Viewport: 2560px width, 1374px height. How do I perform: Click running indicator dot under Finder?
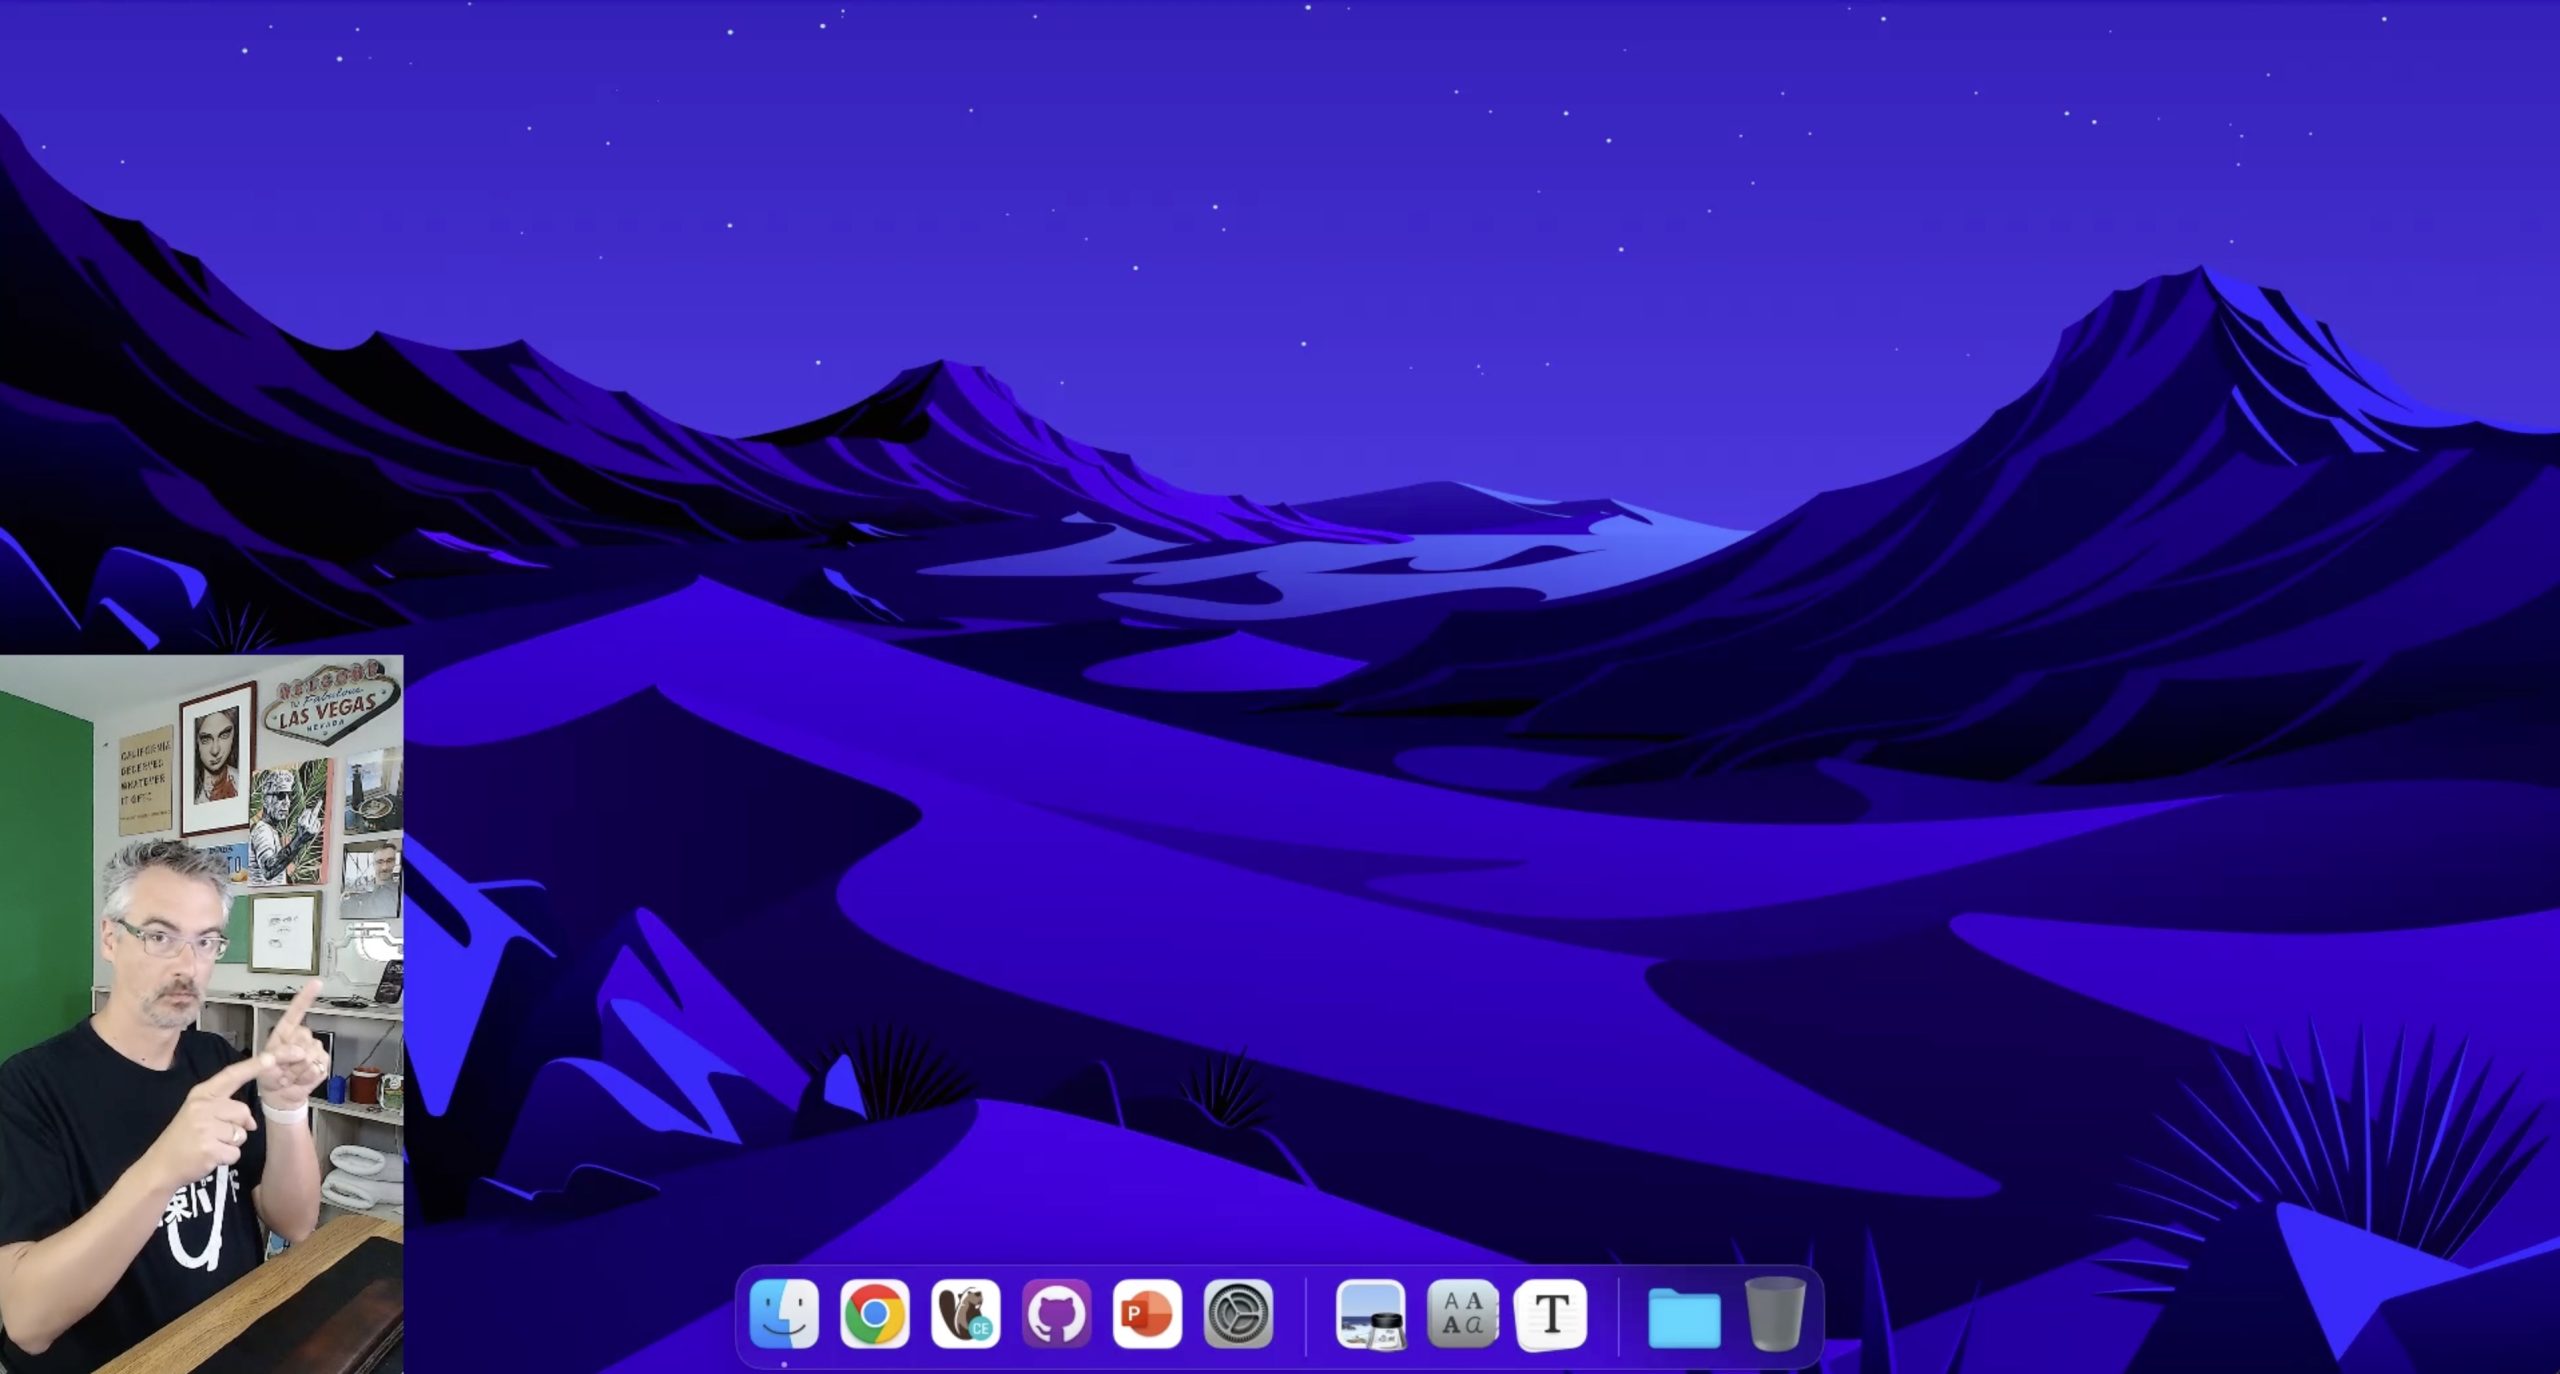point(784,1363)
